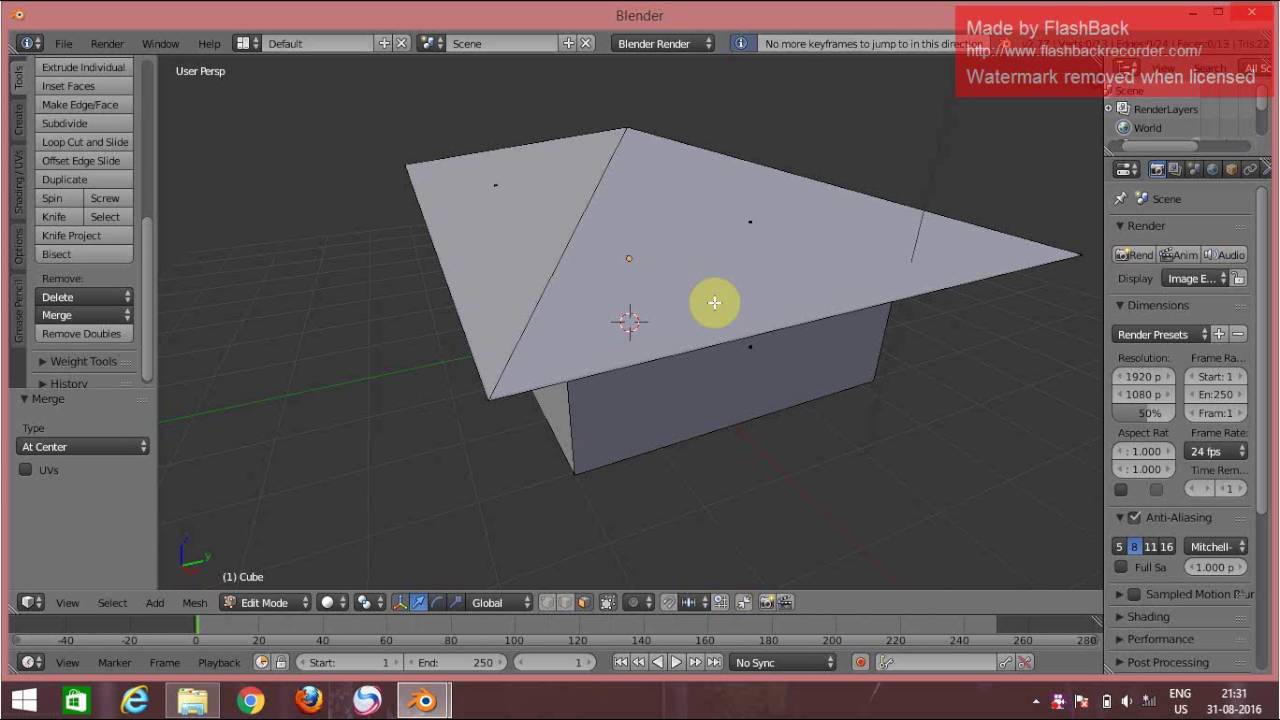Image resolution: width=1280 pixels, height=720 pixels.
Task: Open Merge Type At Center dropdown
Action: (x=83, y=447)
